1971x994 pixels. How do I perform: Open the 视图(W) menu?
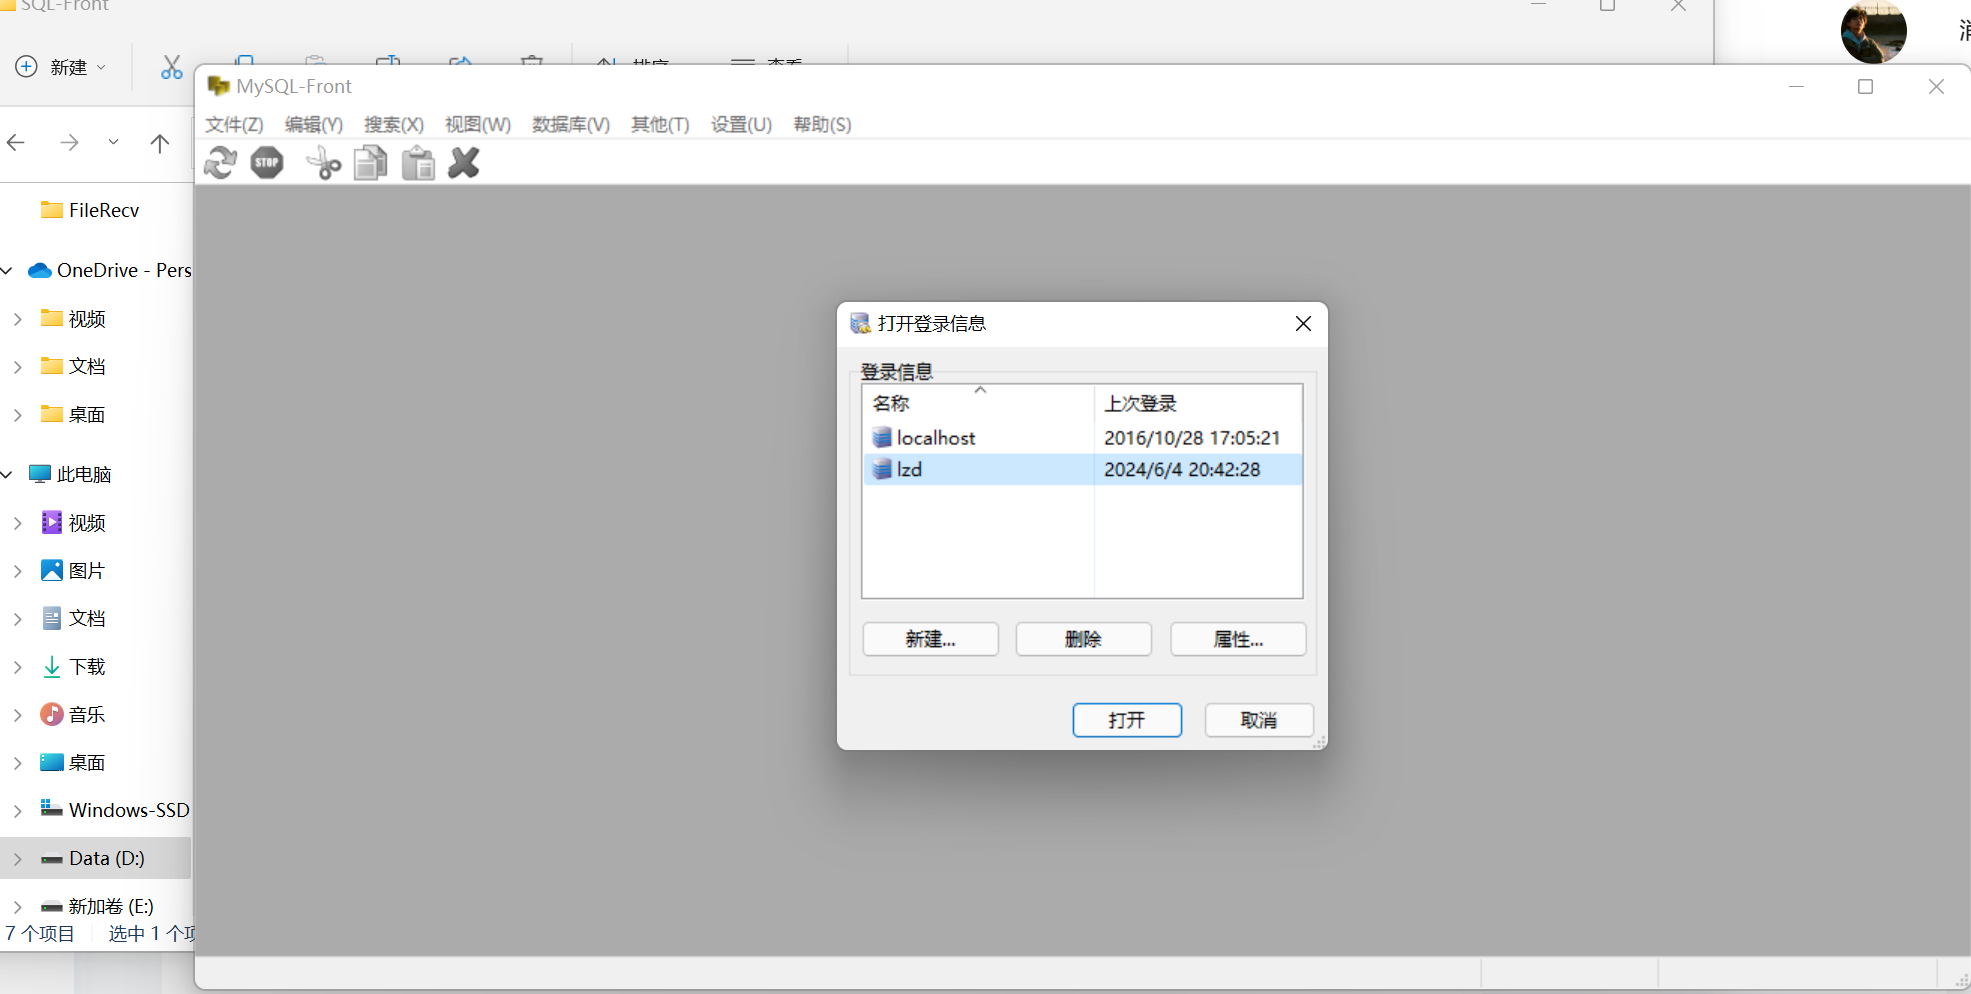point(478,124)
